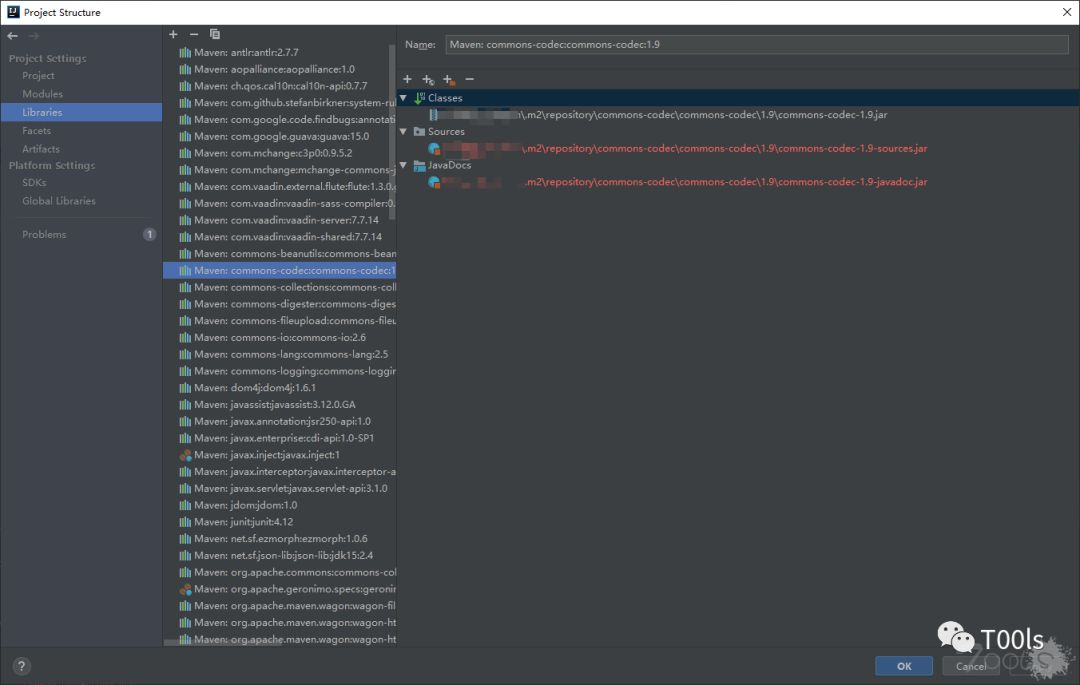Collapse the Sources section
Image resolution: width=1080 pixels, height=685 pixels.
(x=404, y=131)
